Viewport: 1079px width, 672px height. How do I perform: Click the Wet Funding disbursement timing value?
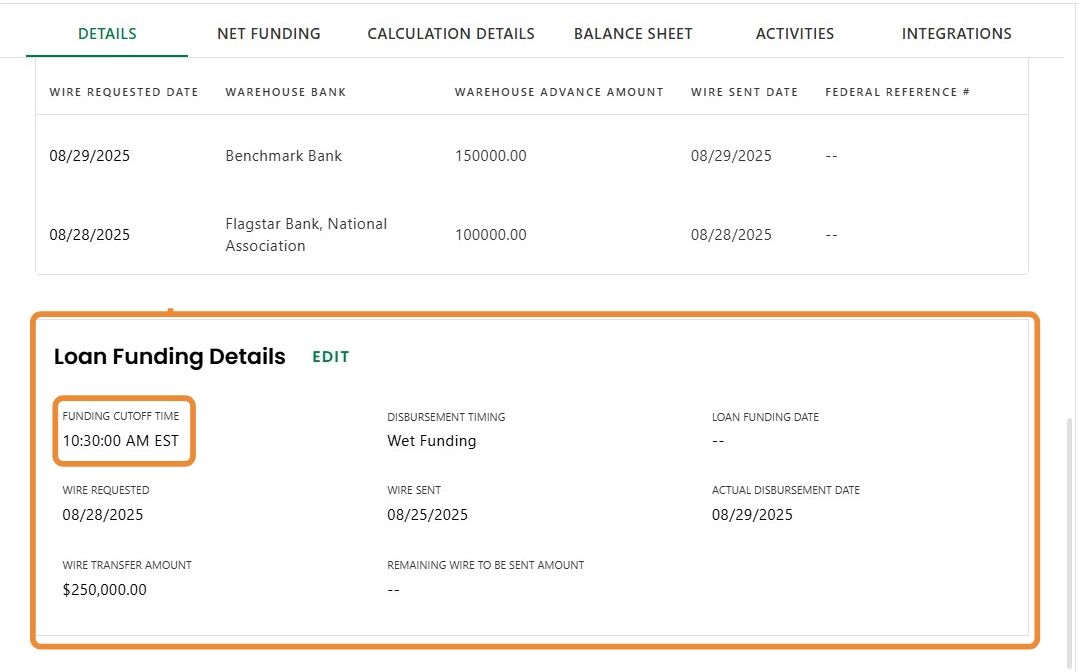431,441
